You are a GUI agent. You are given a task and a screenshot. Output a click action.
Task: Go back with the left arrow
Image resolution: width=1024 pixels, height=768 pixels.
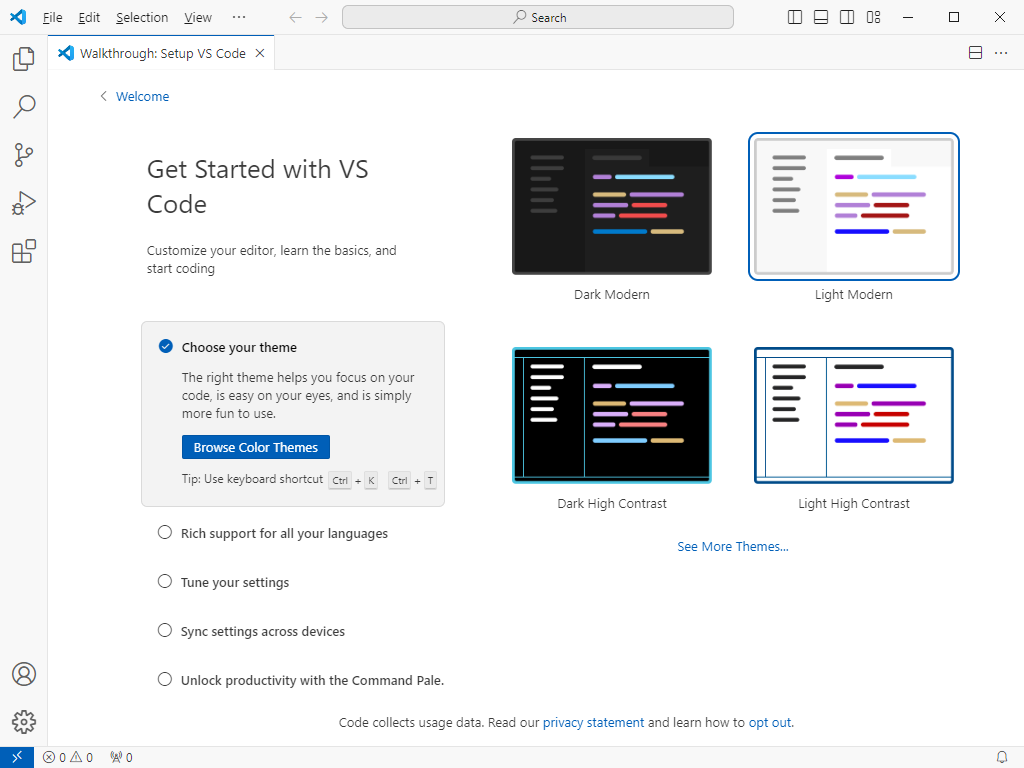[295, 18]
